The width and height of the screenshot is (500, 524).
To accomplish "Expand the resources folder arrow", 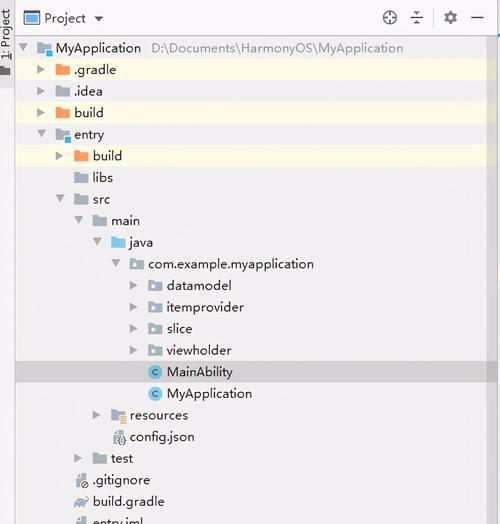I will click(96, 415).
